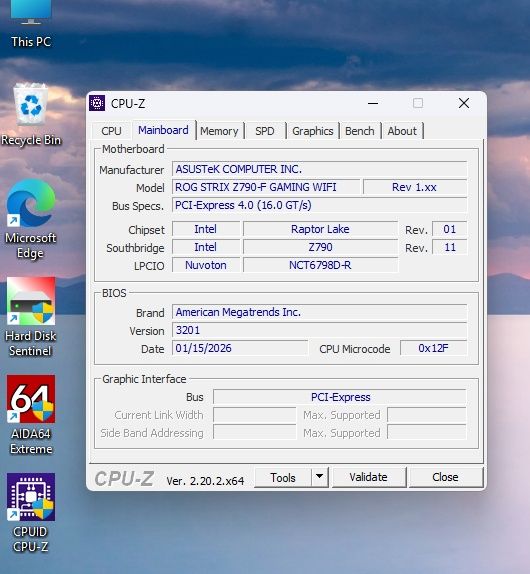Go to the Bench tab

tap(360, 131)
